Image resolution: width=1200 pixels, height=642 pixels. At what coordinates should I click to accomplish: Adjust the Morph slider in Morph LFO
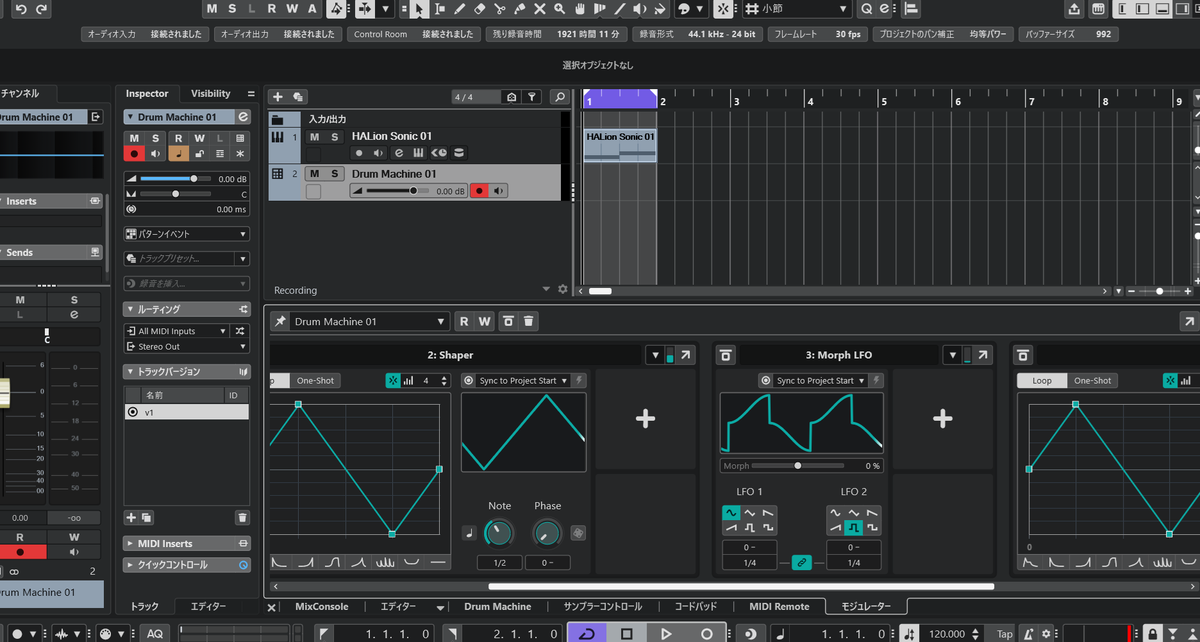click(x=798, y=466)
